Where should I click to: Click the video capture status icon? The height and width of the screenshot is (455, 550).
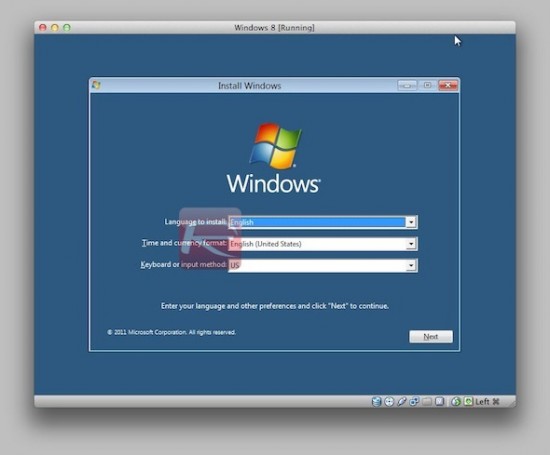click(440, 401)
